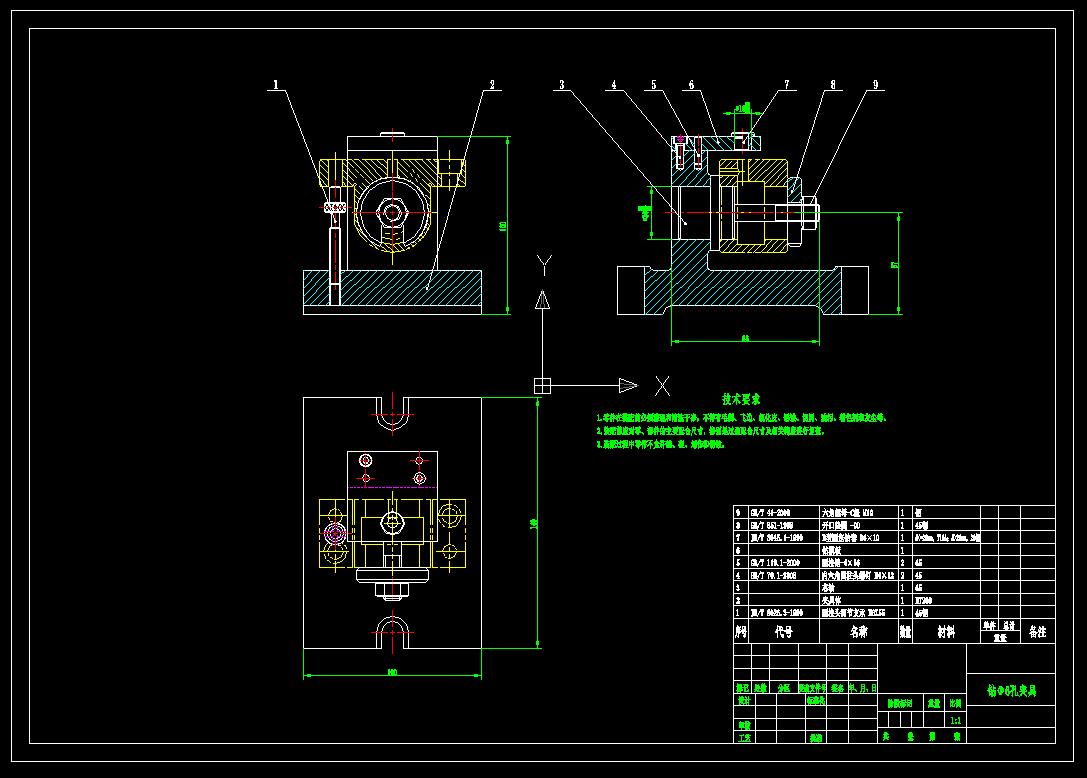Screen dimensions: 1087x778
Task: Select the 名称 column header
Action: tap(859, 632)
